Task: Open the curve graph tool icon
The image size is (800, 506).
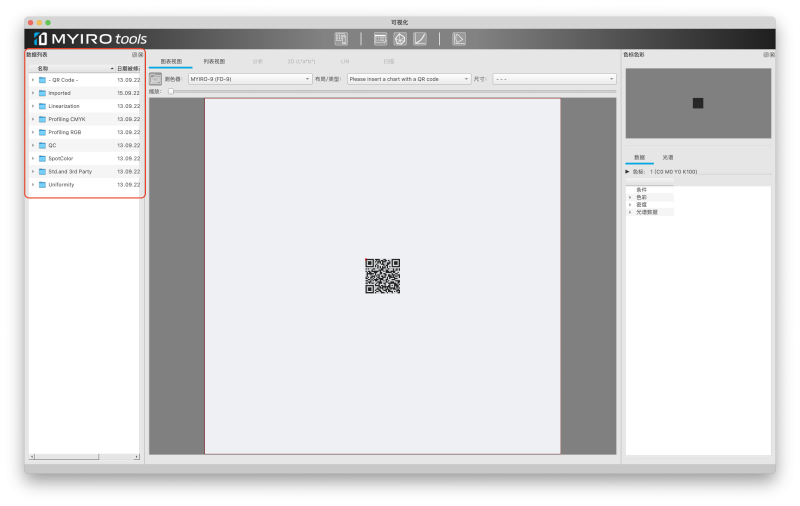Action: pyautogui.click(x=420, y=39)
